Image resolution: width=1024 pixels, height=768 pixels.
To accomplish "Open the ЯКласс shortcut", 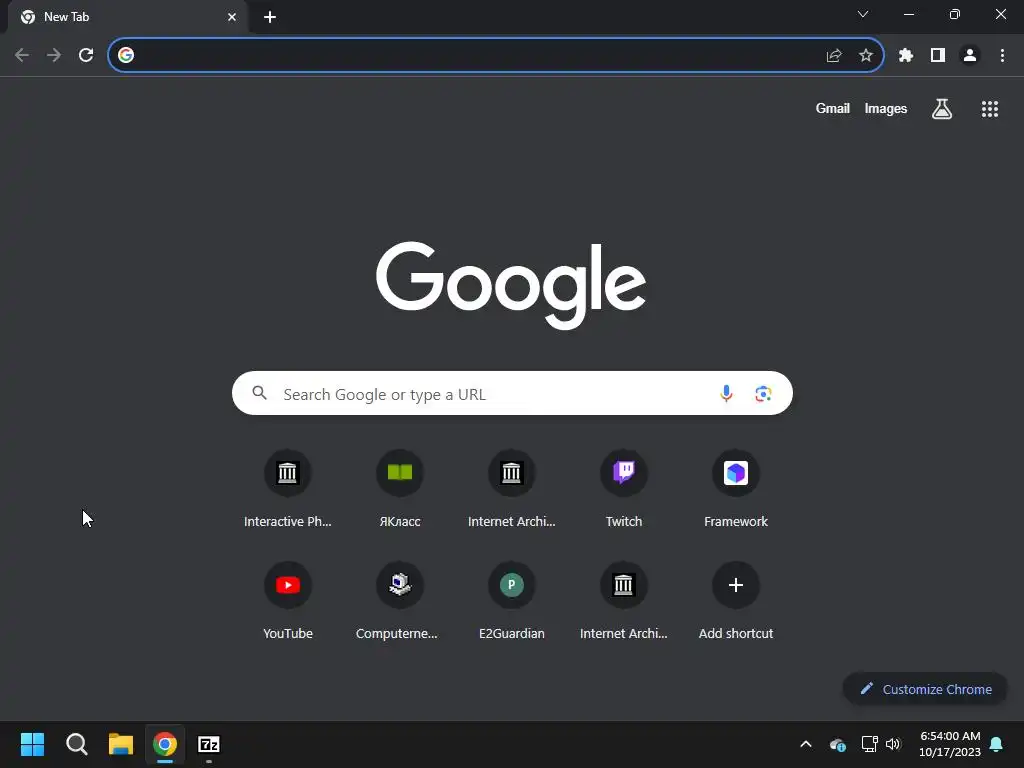I will pyautogui.click(x=400, y=487).
